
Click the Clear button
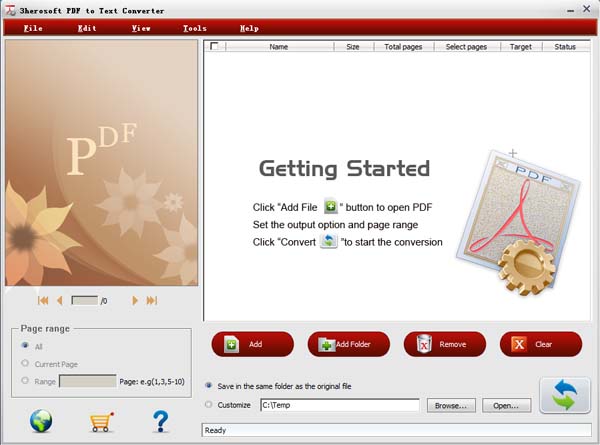(x=541, y=344)
